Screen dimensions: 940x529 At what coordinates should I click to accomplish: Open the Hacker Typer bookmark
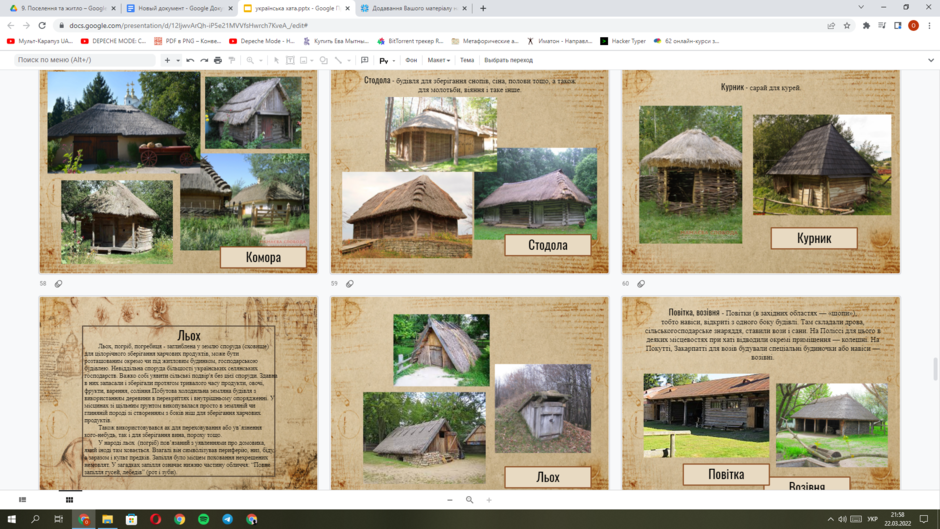point(623,41)
